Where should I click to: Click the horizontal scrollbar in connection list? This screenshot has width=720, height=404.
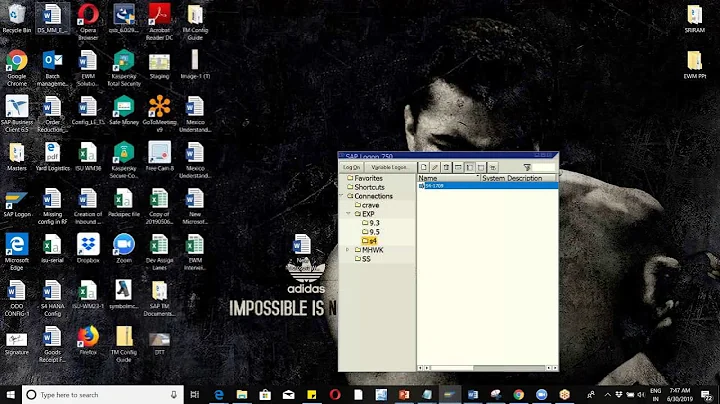488,368
